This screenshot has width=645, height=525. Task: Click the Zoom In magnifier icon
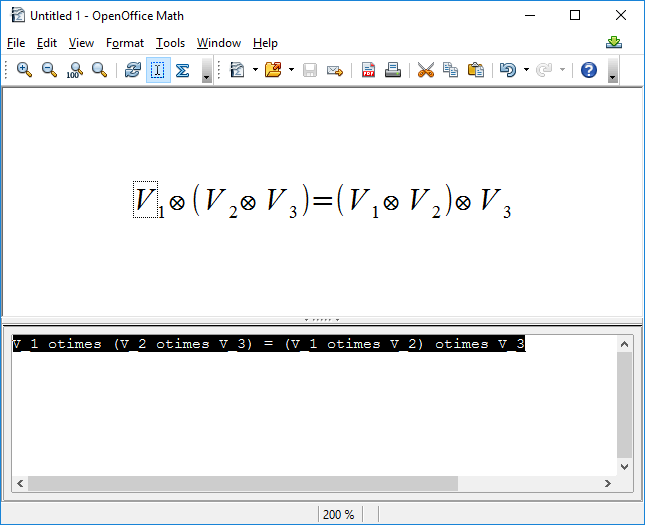point(24,70)
